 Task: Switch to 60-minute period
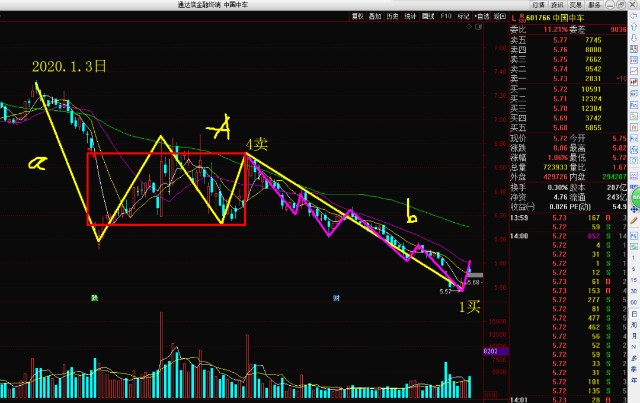(x=634, y=302)
